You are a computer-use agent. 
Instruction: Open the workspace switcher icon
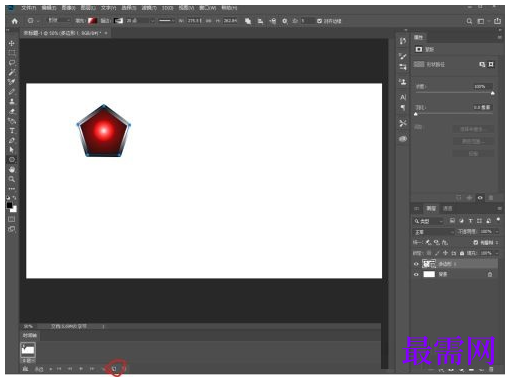click(x=481, y=21)
